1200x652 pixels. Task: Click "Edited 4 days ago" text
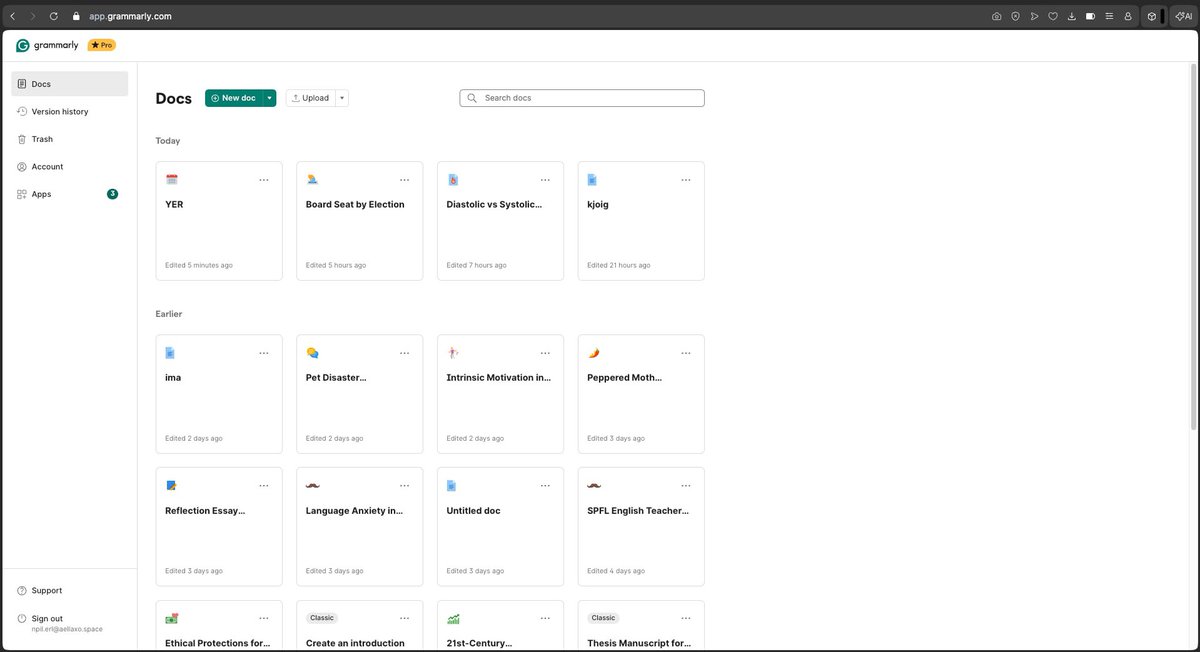click(616, 571)
